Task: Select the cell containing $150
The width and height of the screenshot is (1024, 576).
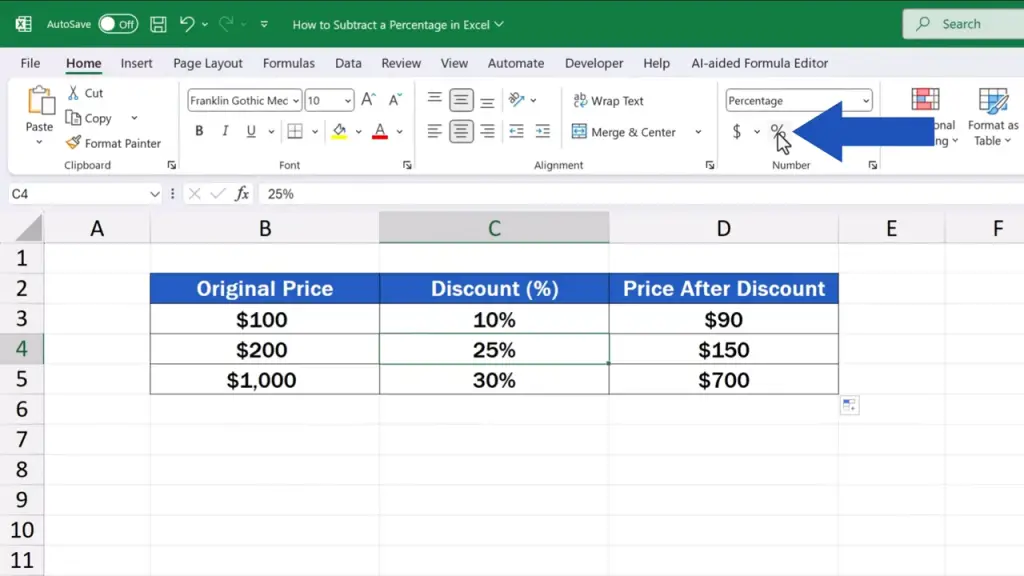Action: pyautogui.click(x=723, y=350)
